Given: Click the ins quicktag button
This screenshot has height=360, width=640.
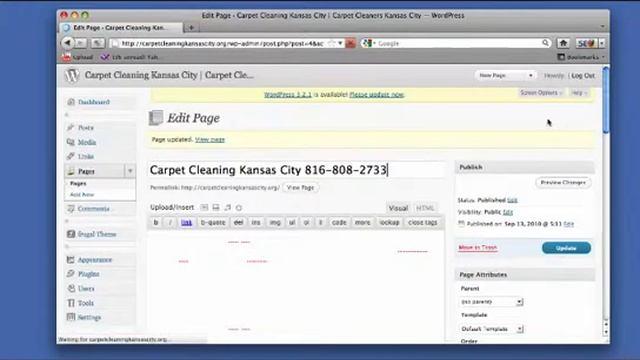Looking at the screenshot, I should [x=256, y=222].
